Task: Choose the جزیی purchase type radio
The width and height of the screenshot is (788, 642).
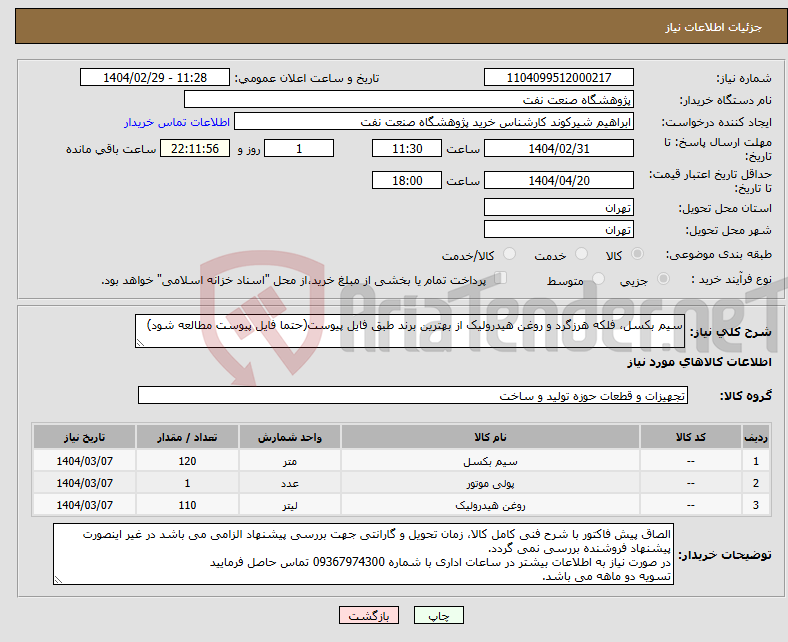Action: tap(663, 279)
